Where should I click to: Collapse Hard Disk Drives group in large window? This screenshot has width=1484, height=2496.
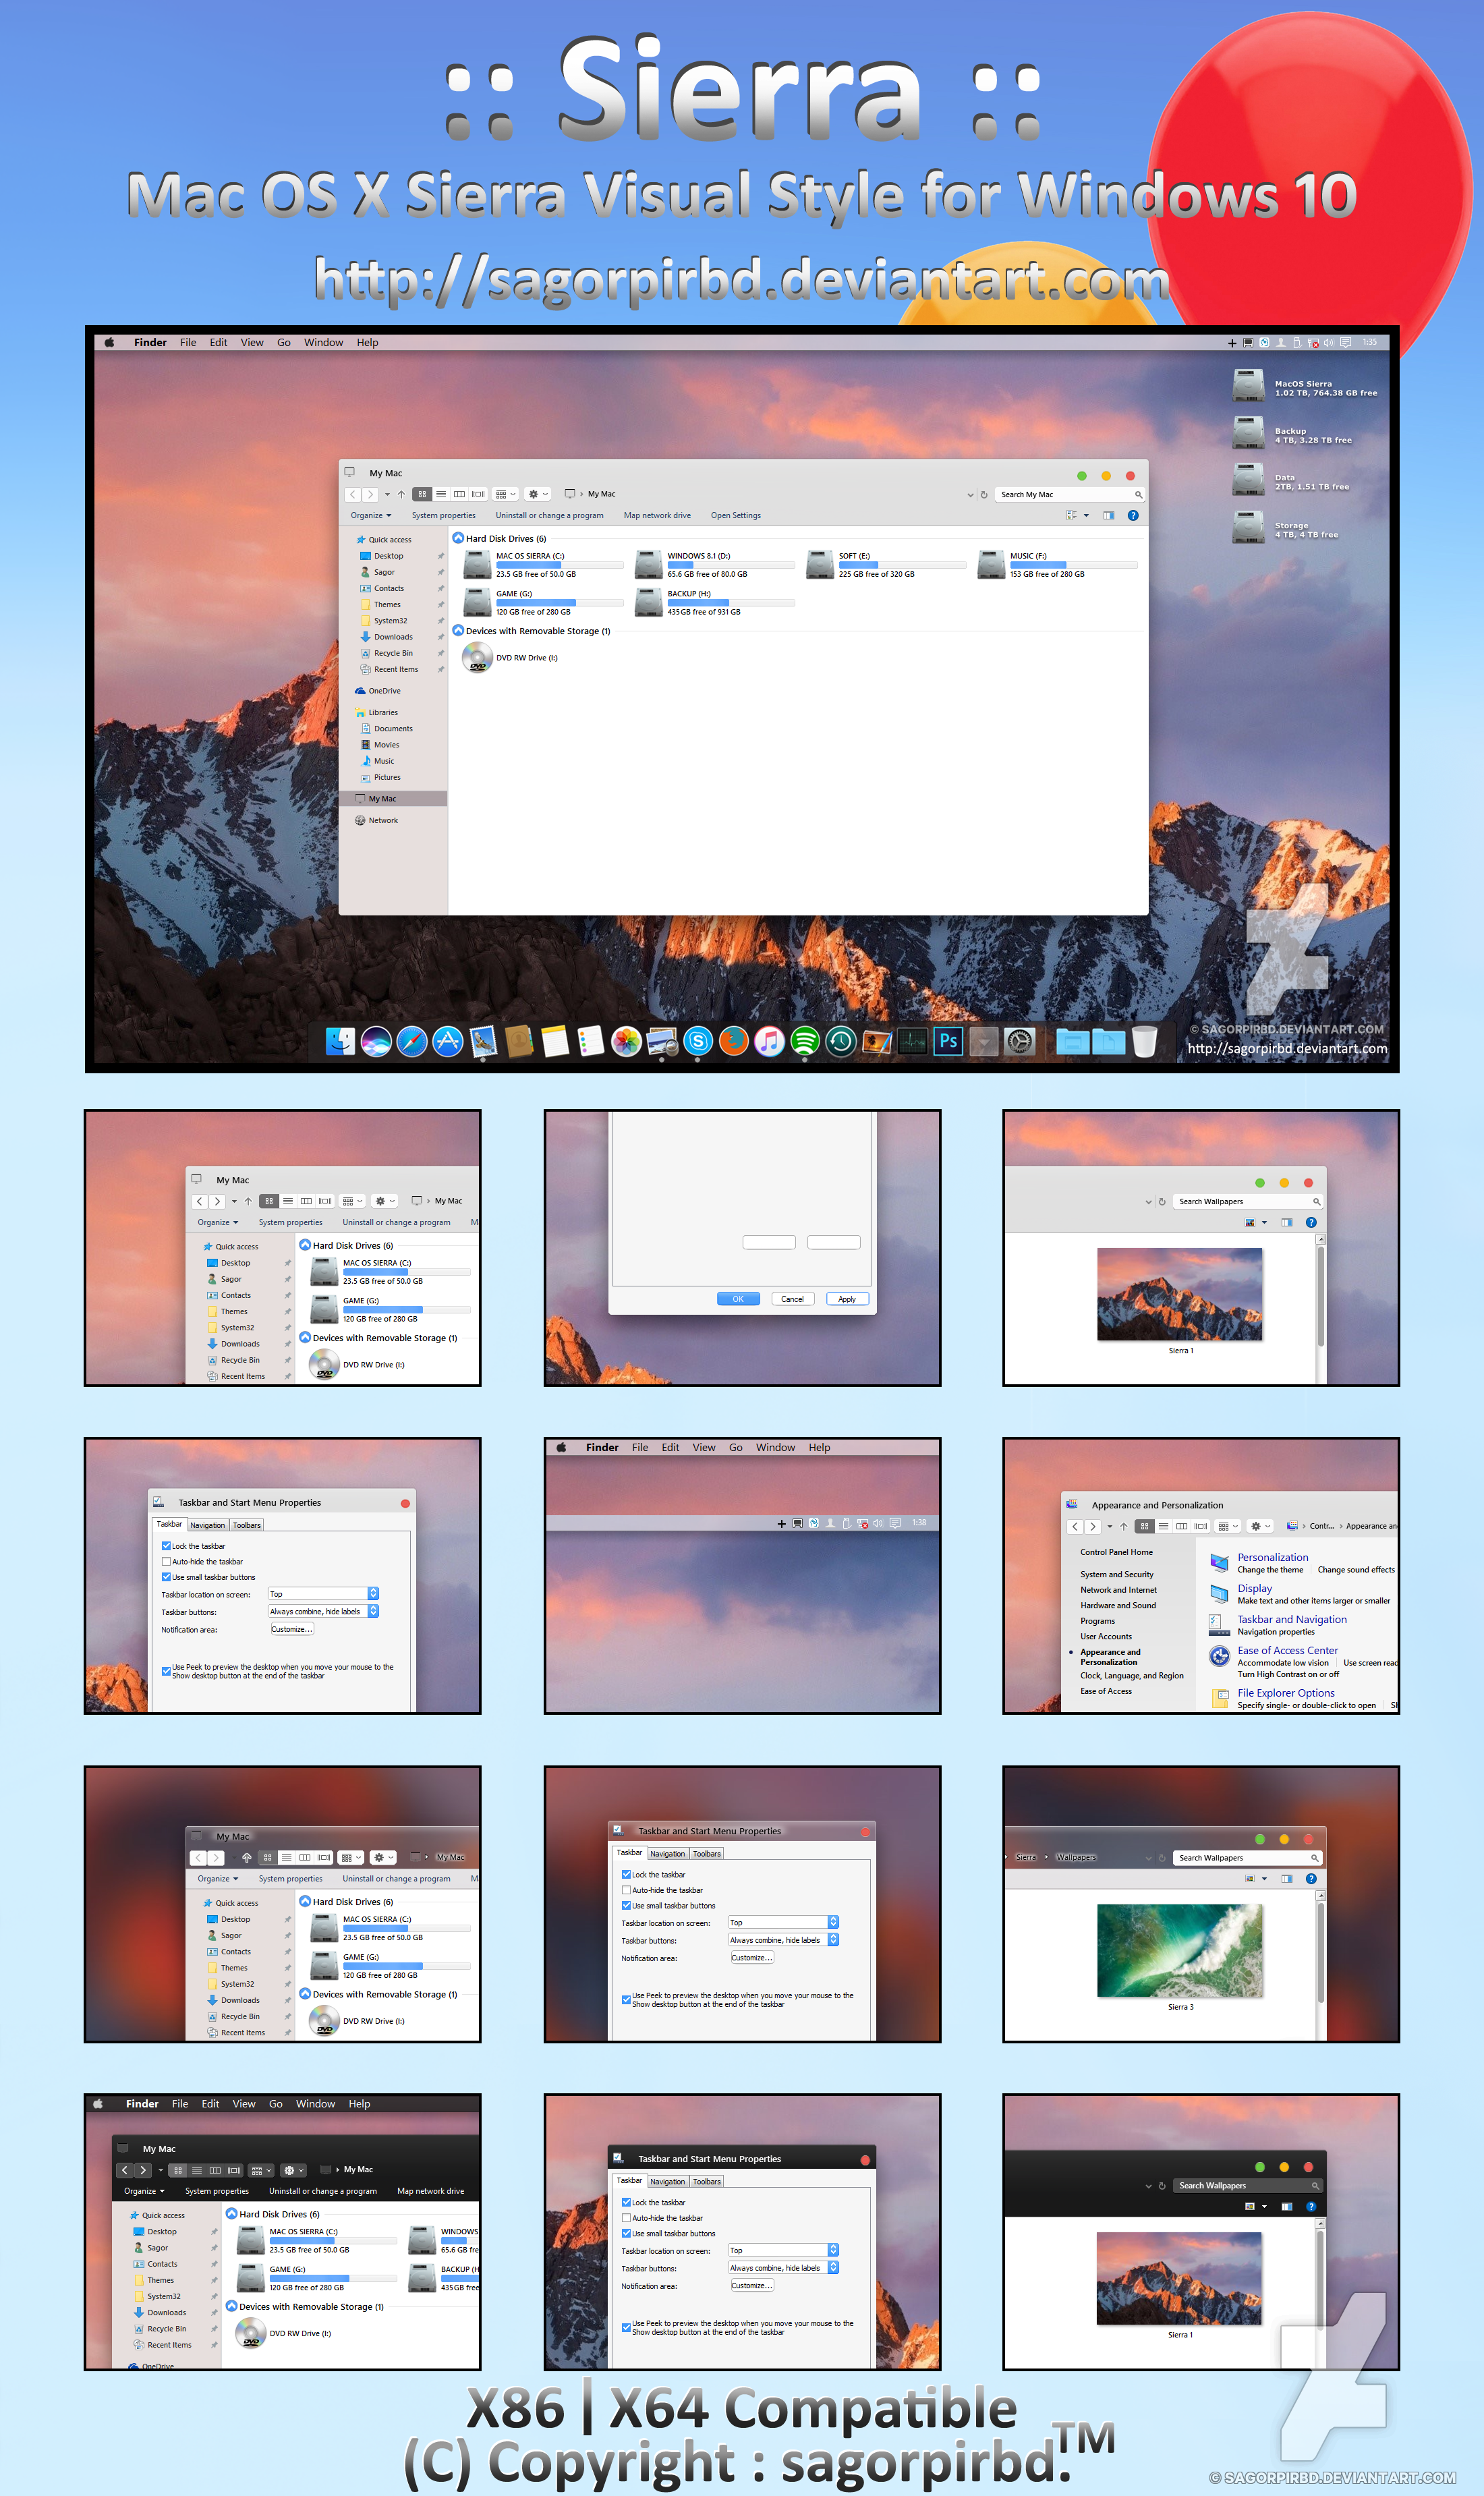(458, 538)
